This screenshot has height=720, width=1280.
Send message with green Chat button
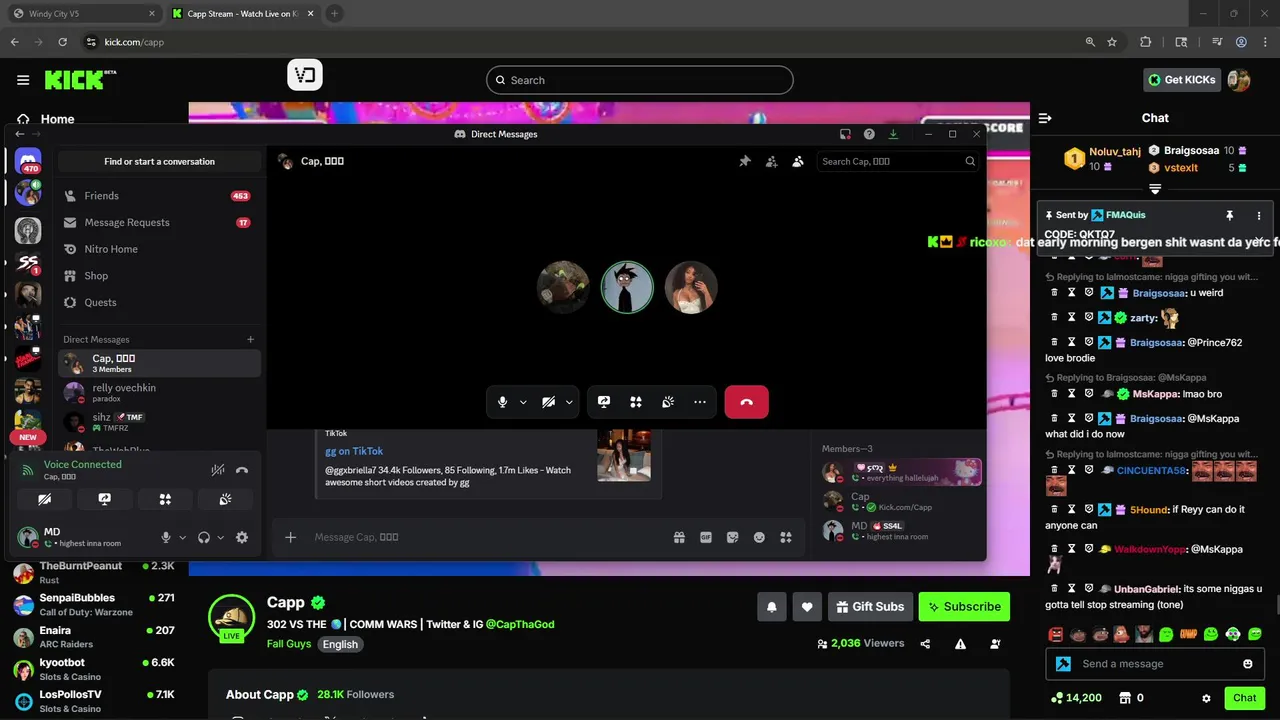tap(1245, 698)
